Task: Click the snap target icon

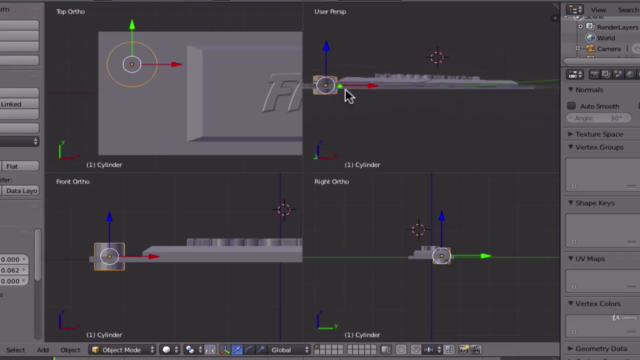Action: click(x=449, y=350)
